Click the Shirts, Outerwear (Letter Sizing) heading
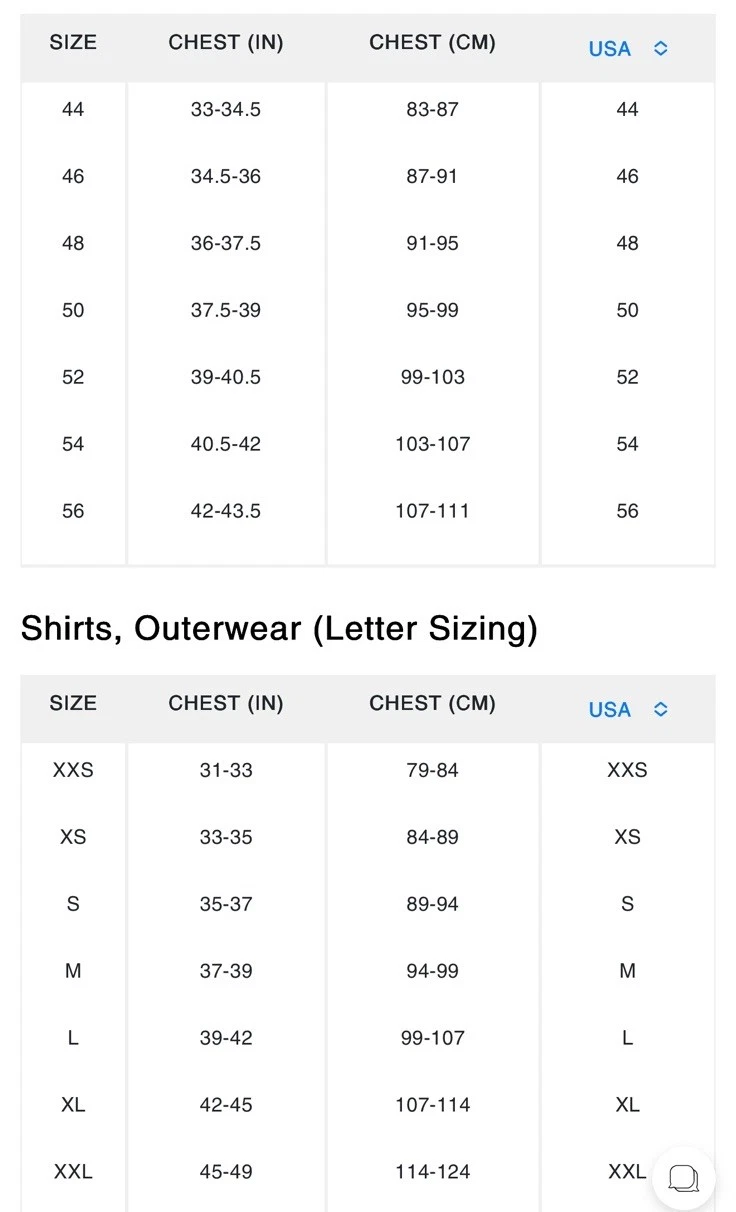736x1212 pixels. [279, 629]
